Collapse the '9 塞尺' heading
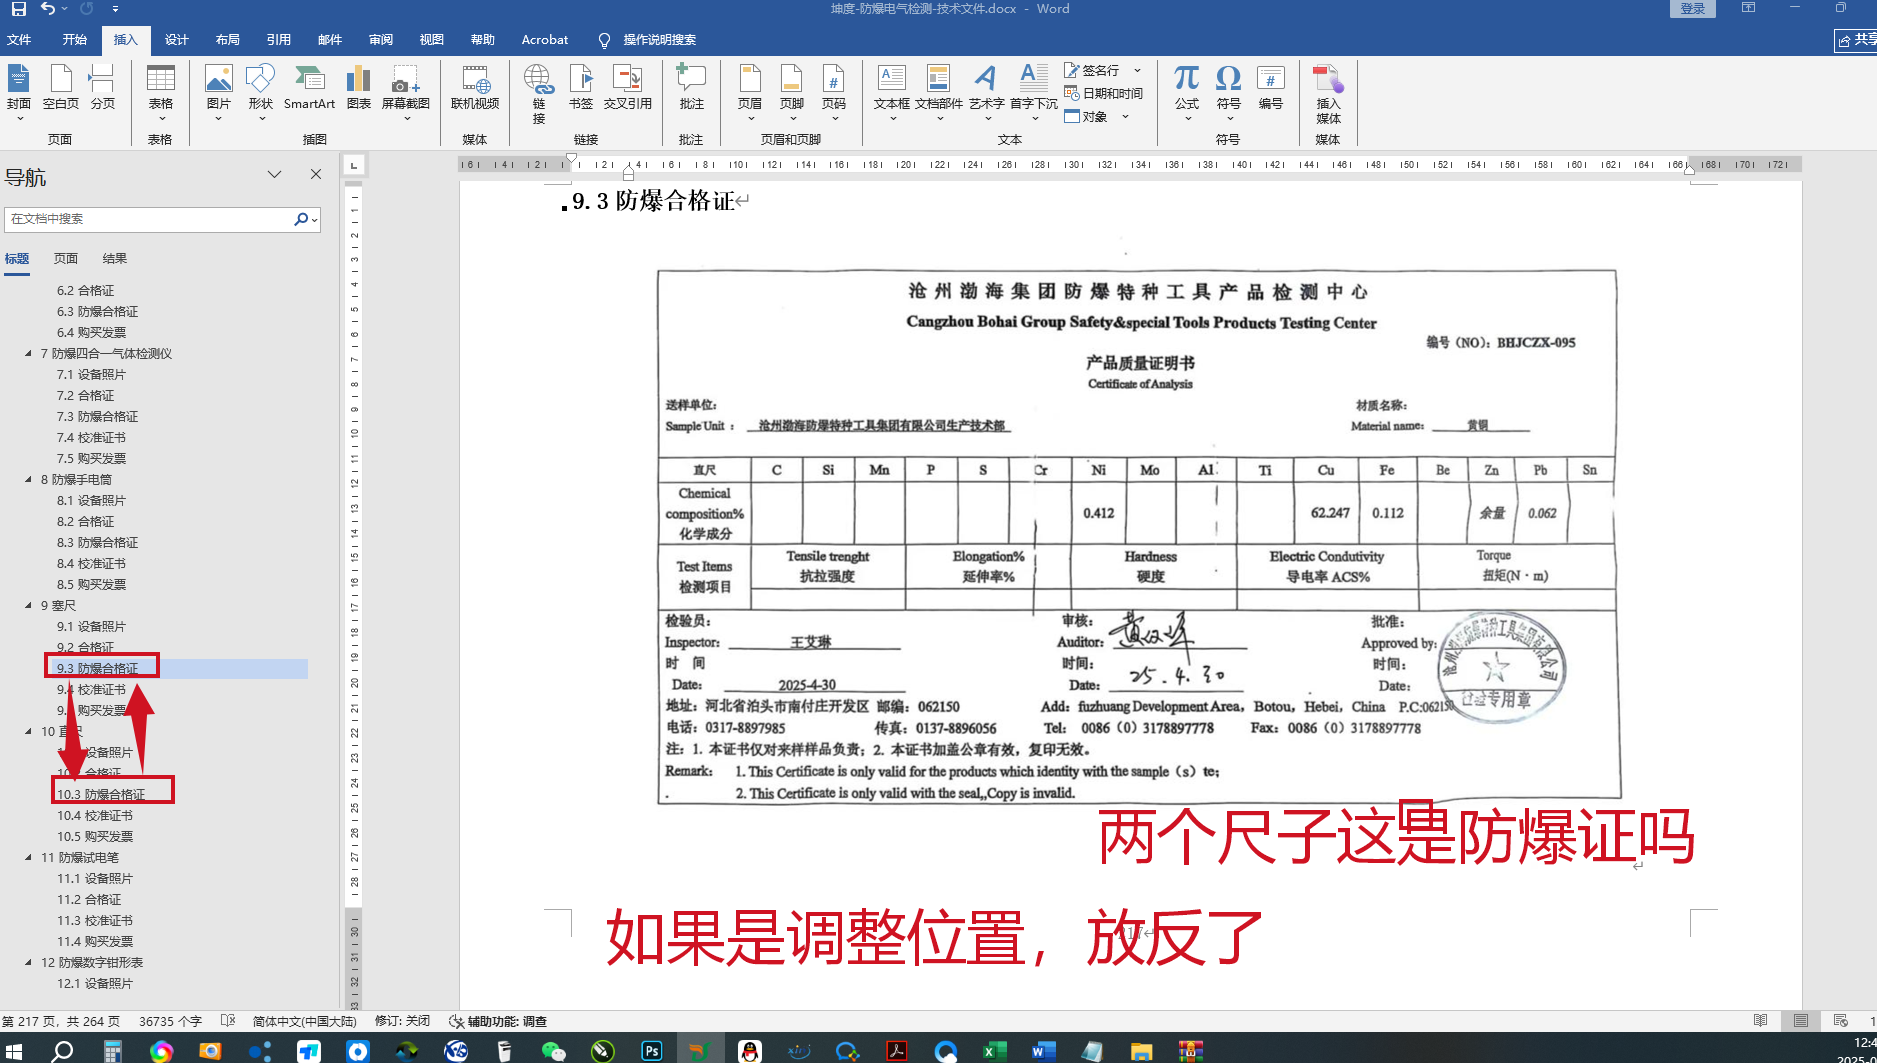Image resolution: width=1877 pixels, height=1063 pixels. click(x=28, y=605)
